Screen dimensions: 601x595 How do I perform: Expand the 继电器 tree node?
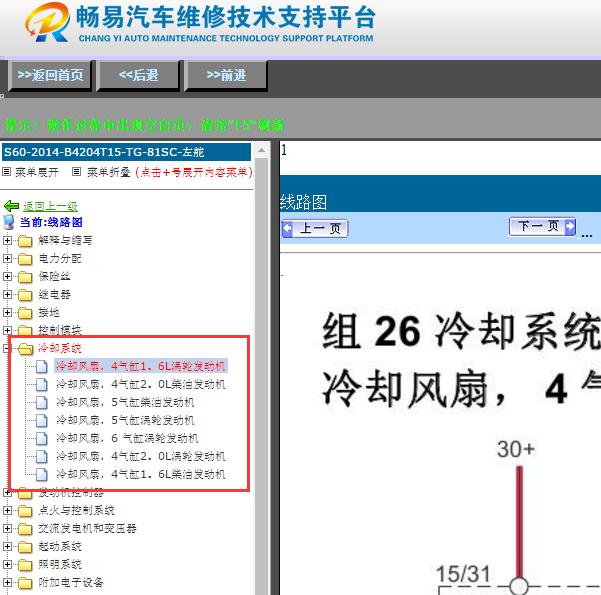7,294
